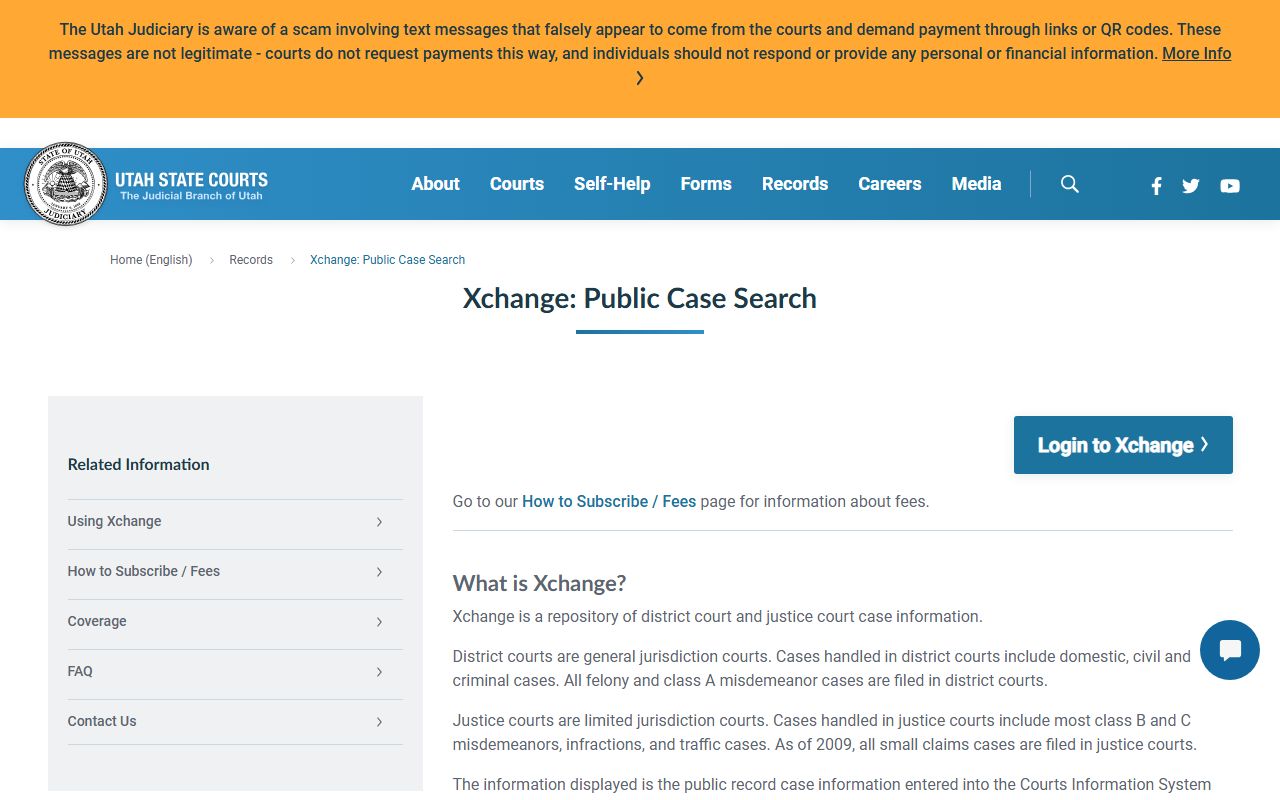
Task: Click the What is Xchange? heading
Action: [539, 583]
